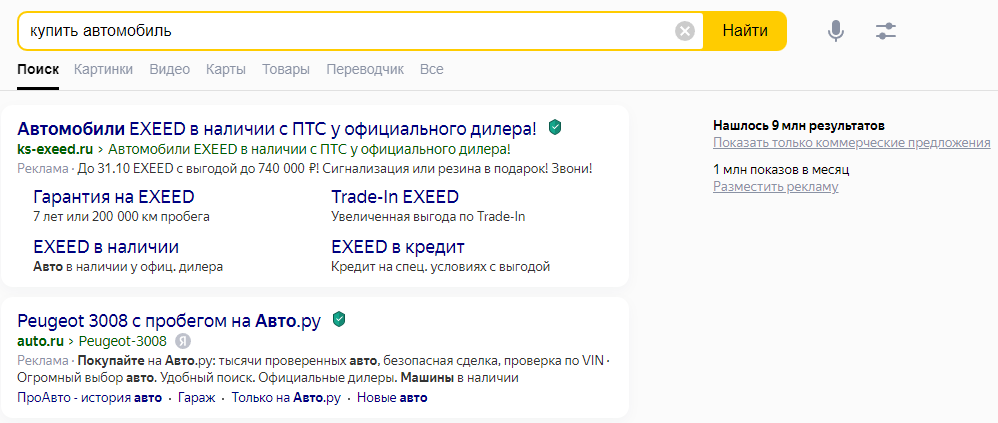The height and width of the screenshot is (423, 998).
Task: Open the Переводчик tab
Action: pos(365,69)
